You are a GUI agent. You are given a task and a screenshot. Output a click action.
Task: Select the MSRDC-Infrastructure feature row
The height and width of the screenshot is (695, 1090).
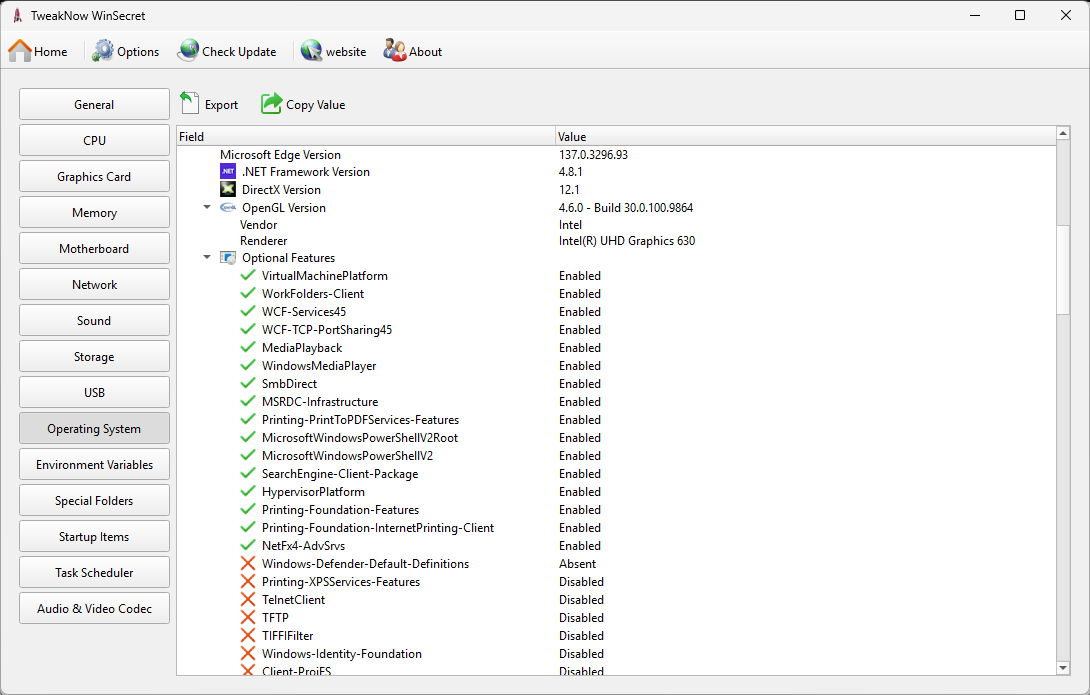coord(617,402)
